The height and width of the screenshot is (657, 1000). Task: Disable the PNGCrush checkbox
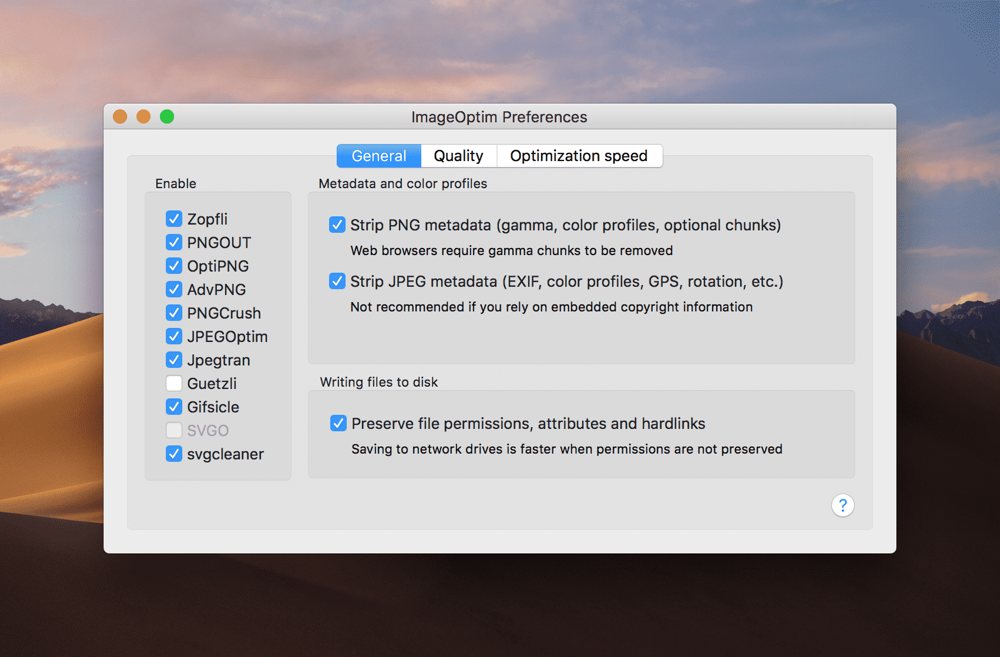click(x=173, y=313)
